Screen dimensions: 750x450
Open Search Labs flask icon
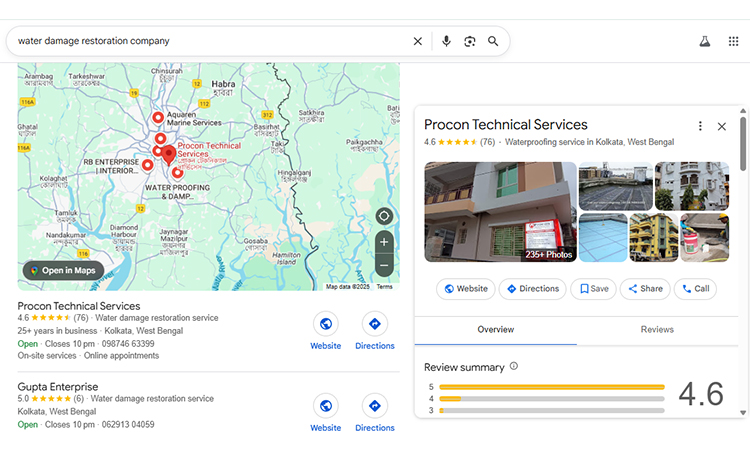(x=705, y=41)
